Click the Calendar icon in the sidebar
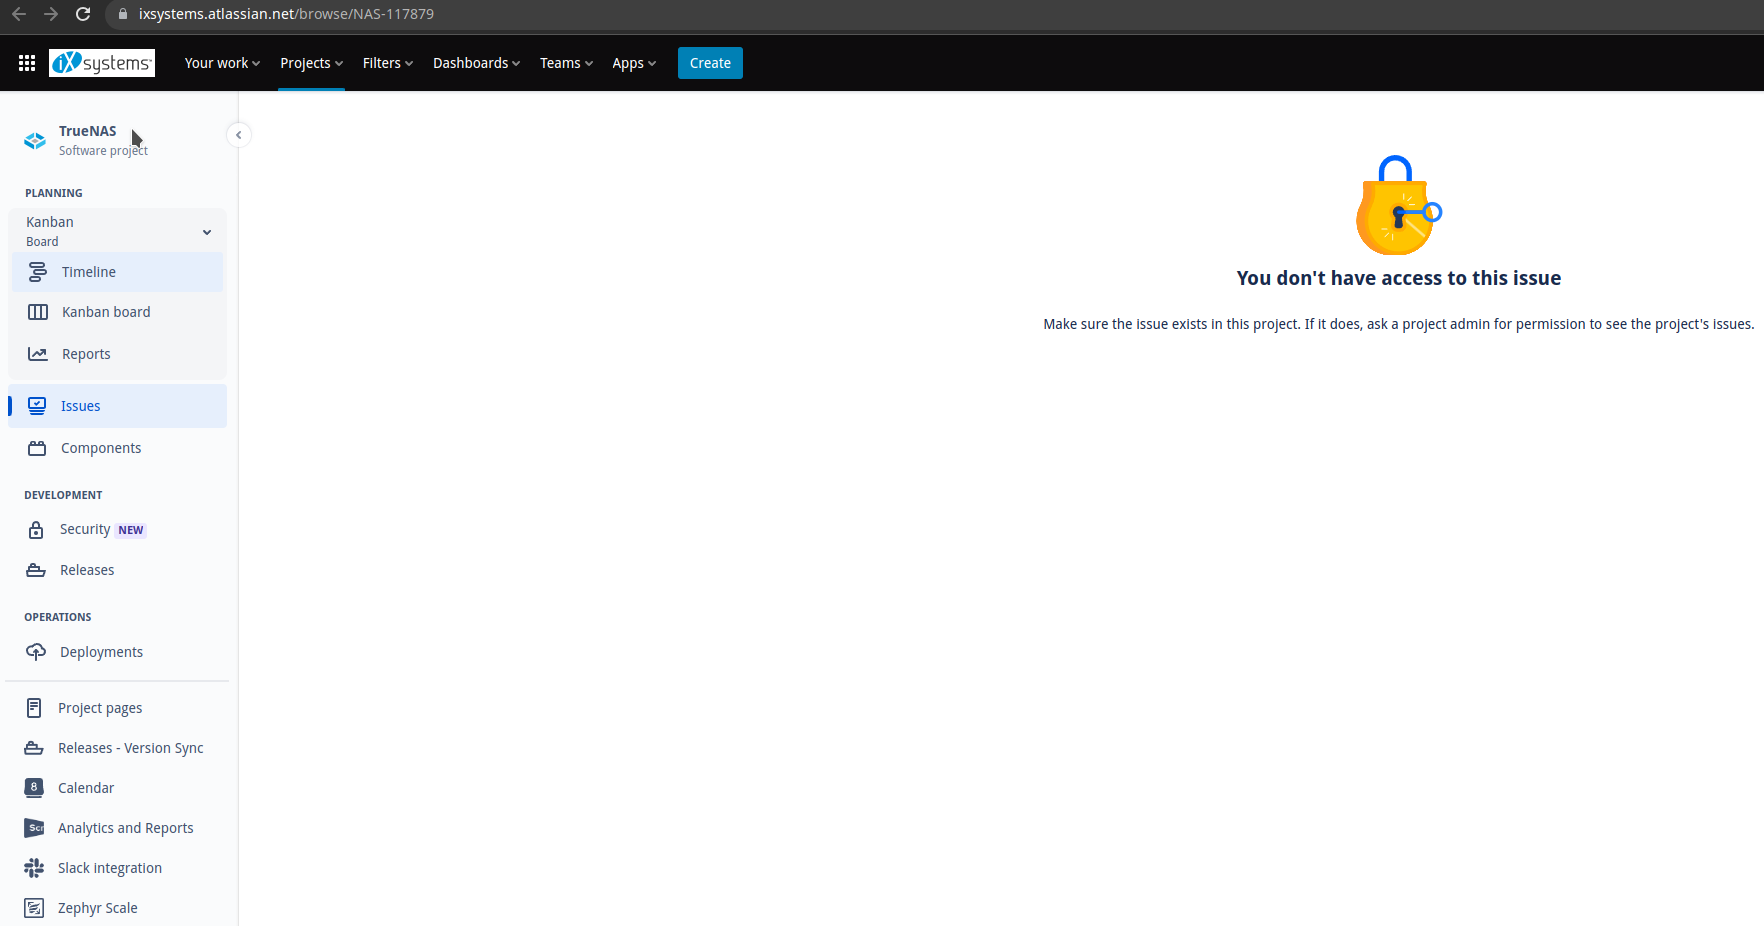 [x=34, y=788]
